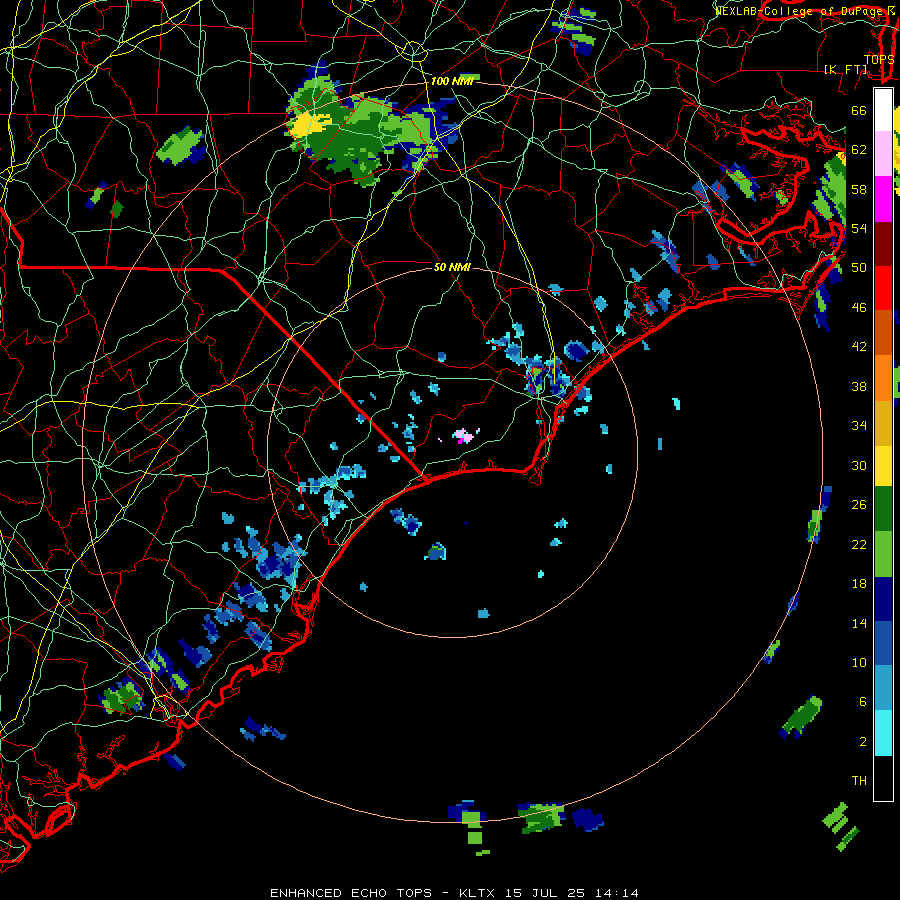Click the "100 NMI" range ring label
The image size is (900, 900).
click(452, 81)
